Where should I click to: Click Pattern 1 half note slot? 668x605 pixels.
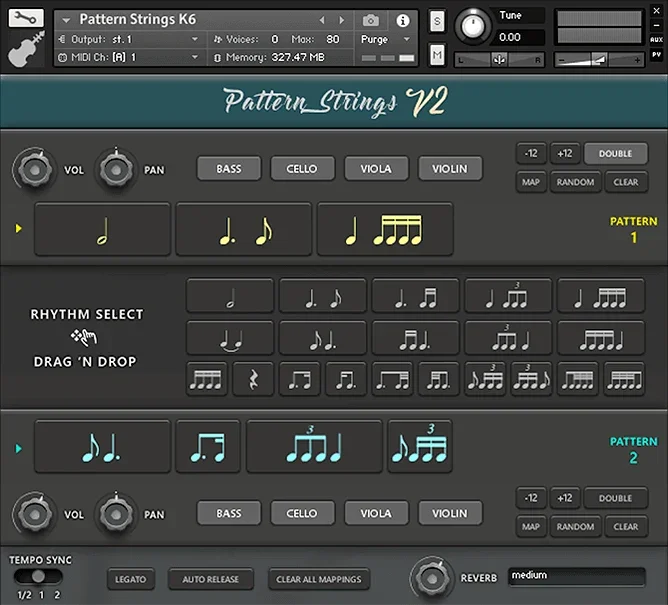coord(102,229)
